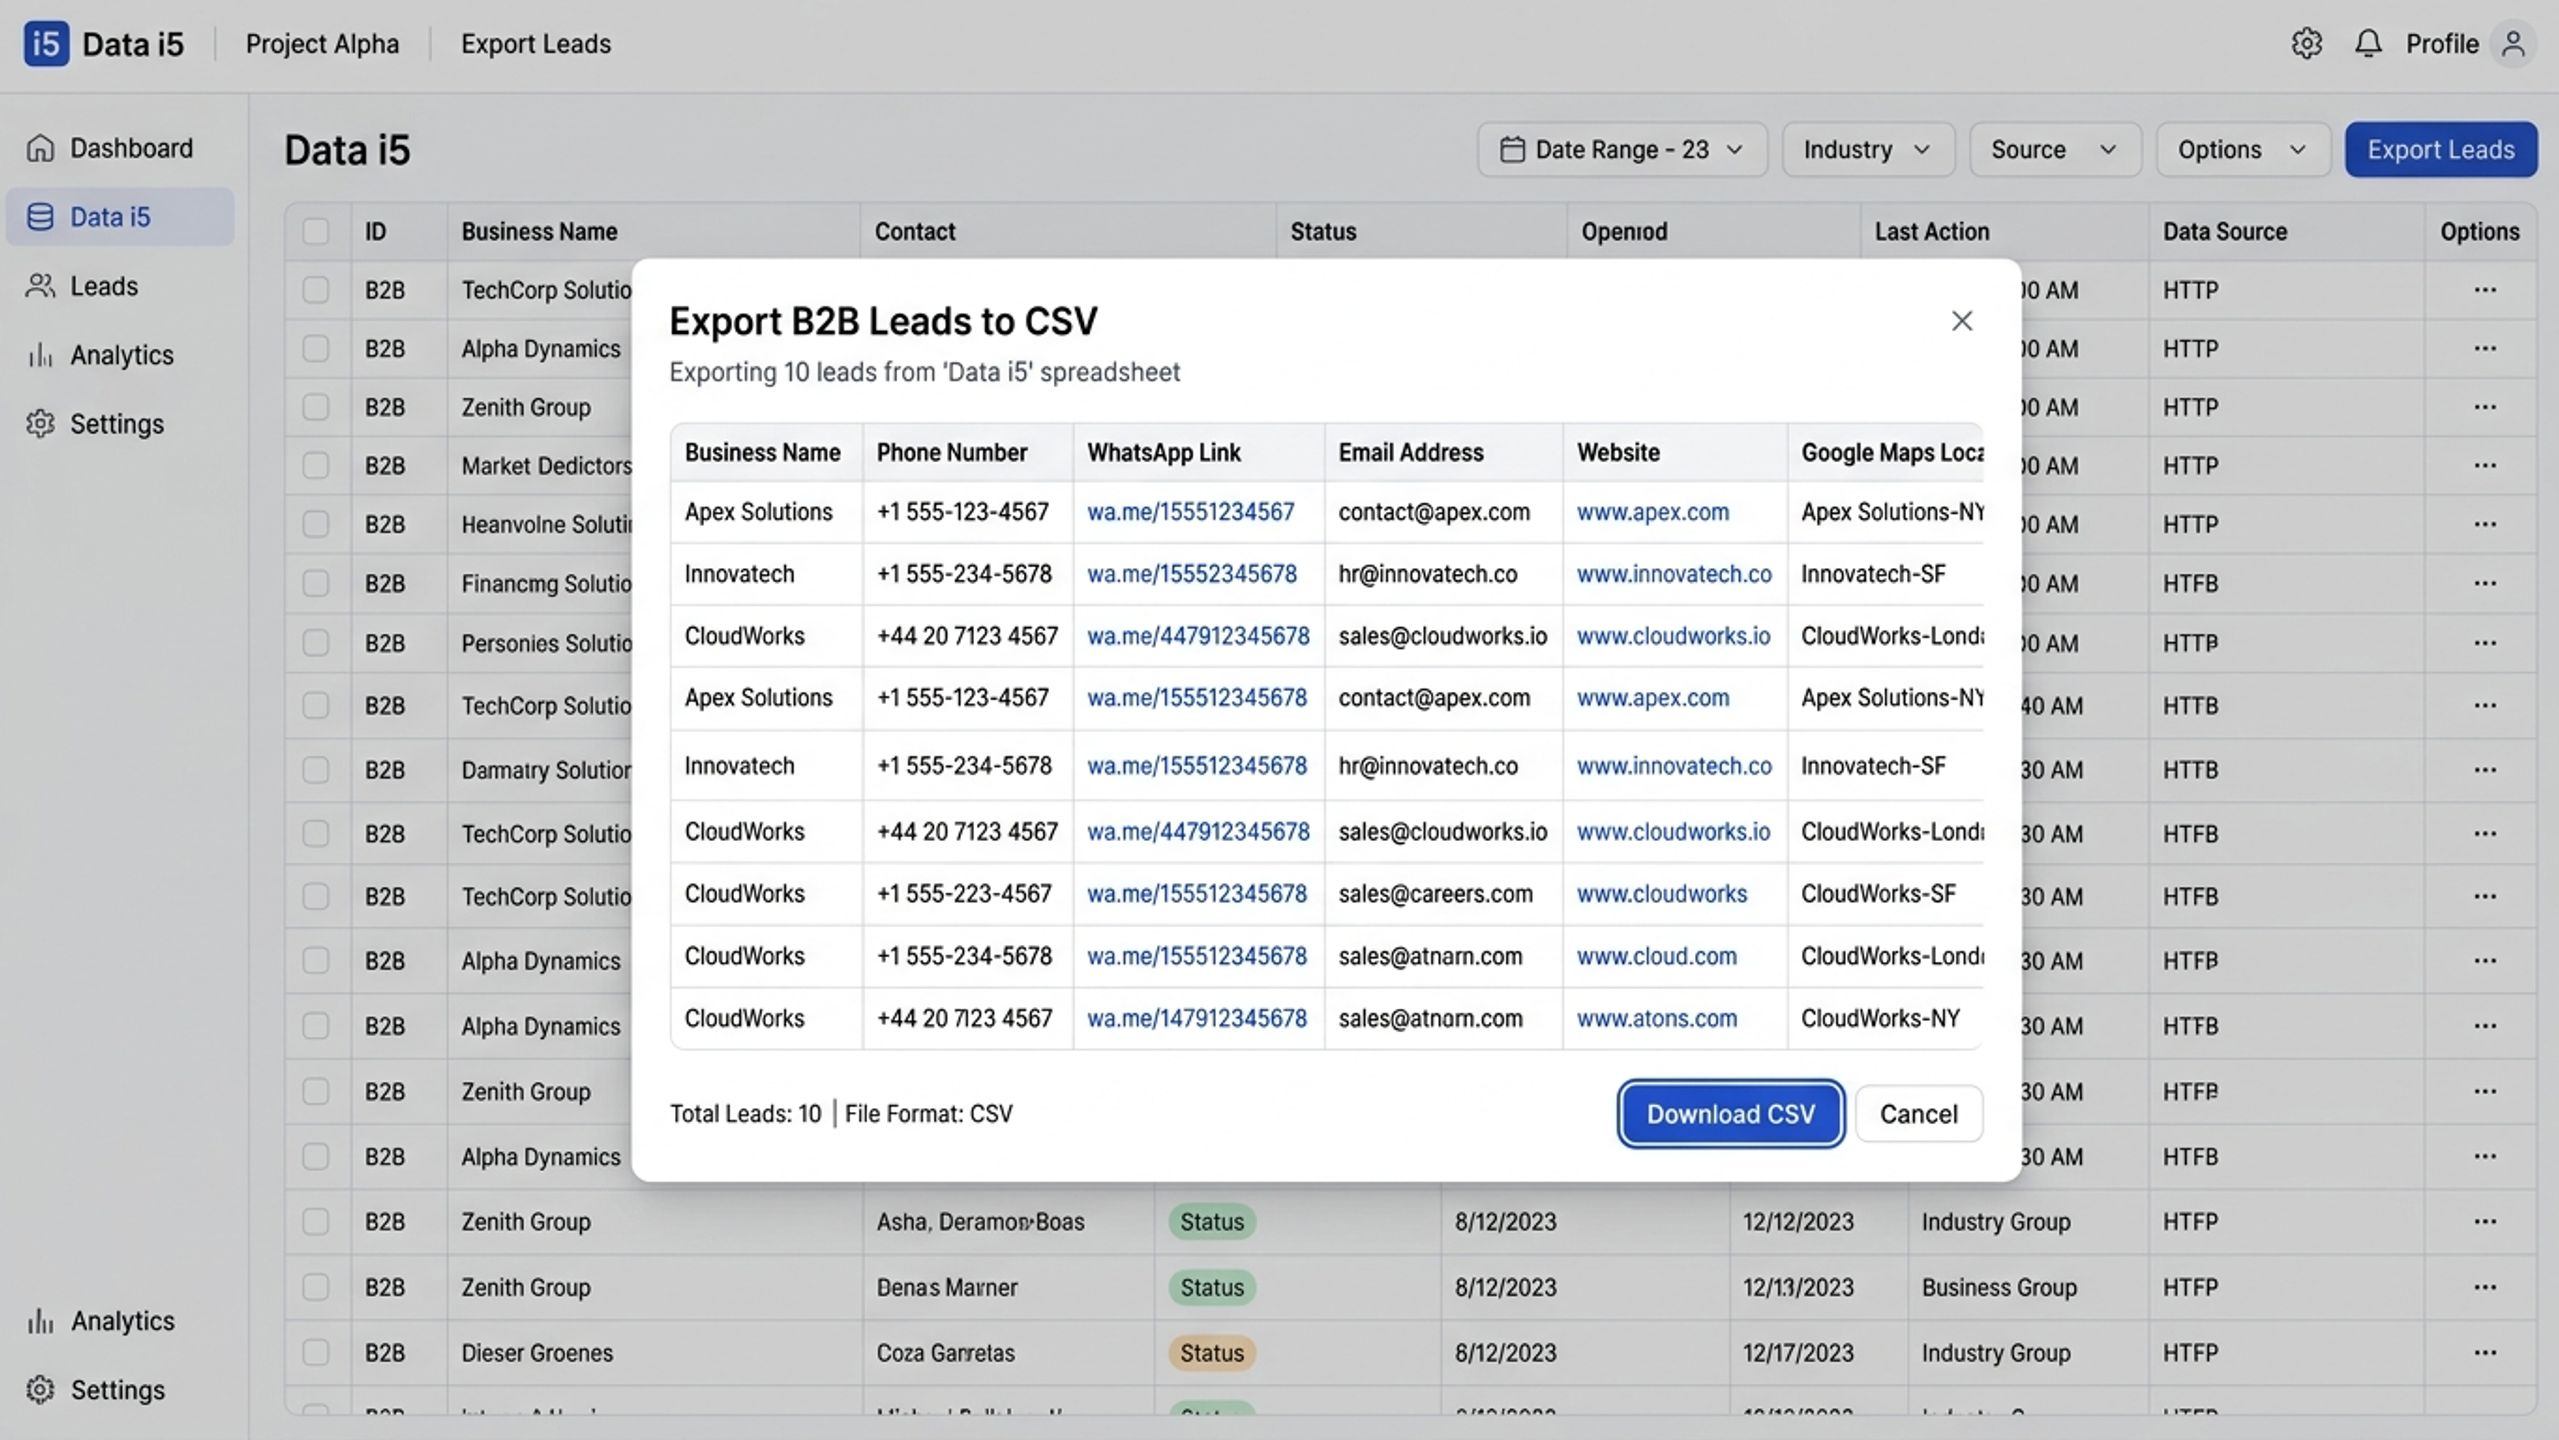2559x1440 pixels.
Task: Open upper Analytics in sidebar
Action: pos(120,355)
